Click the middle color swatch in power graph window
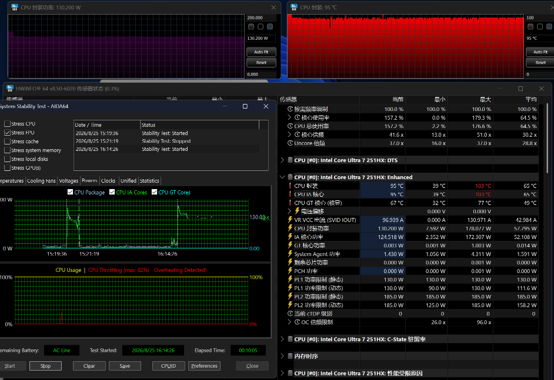 pyautogui.click(x=260, y=26)
